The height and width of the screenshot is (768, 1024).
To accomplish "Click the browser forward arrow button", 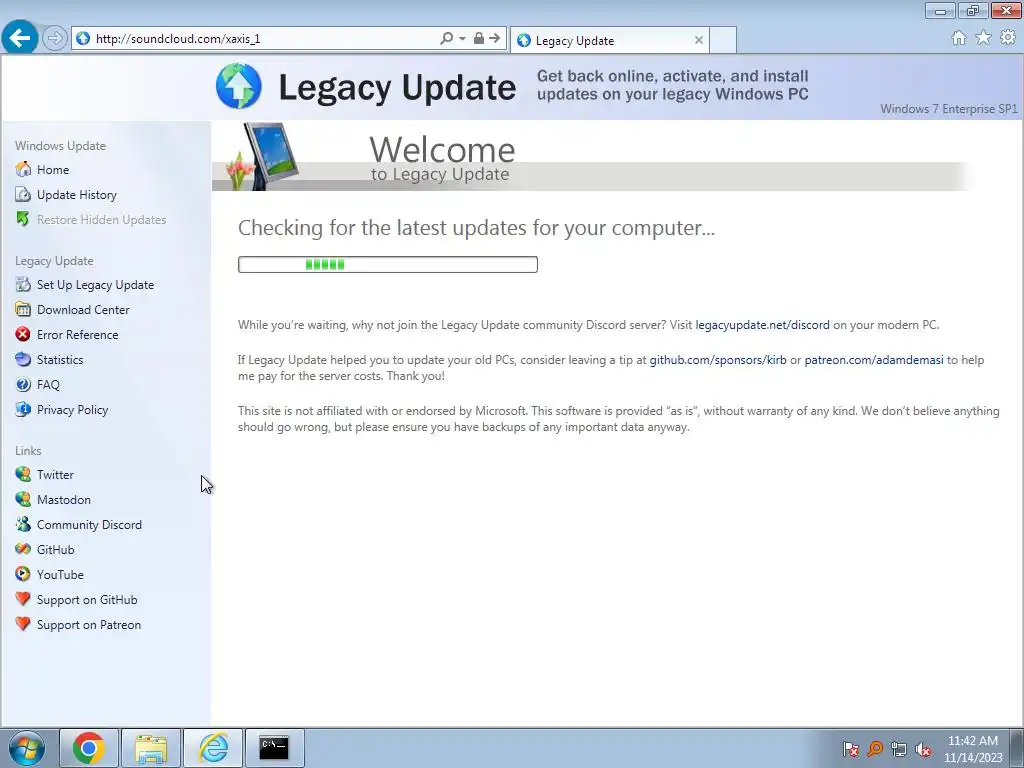I will (x=55, y=39).
